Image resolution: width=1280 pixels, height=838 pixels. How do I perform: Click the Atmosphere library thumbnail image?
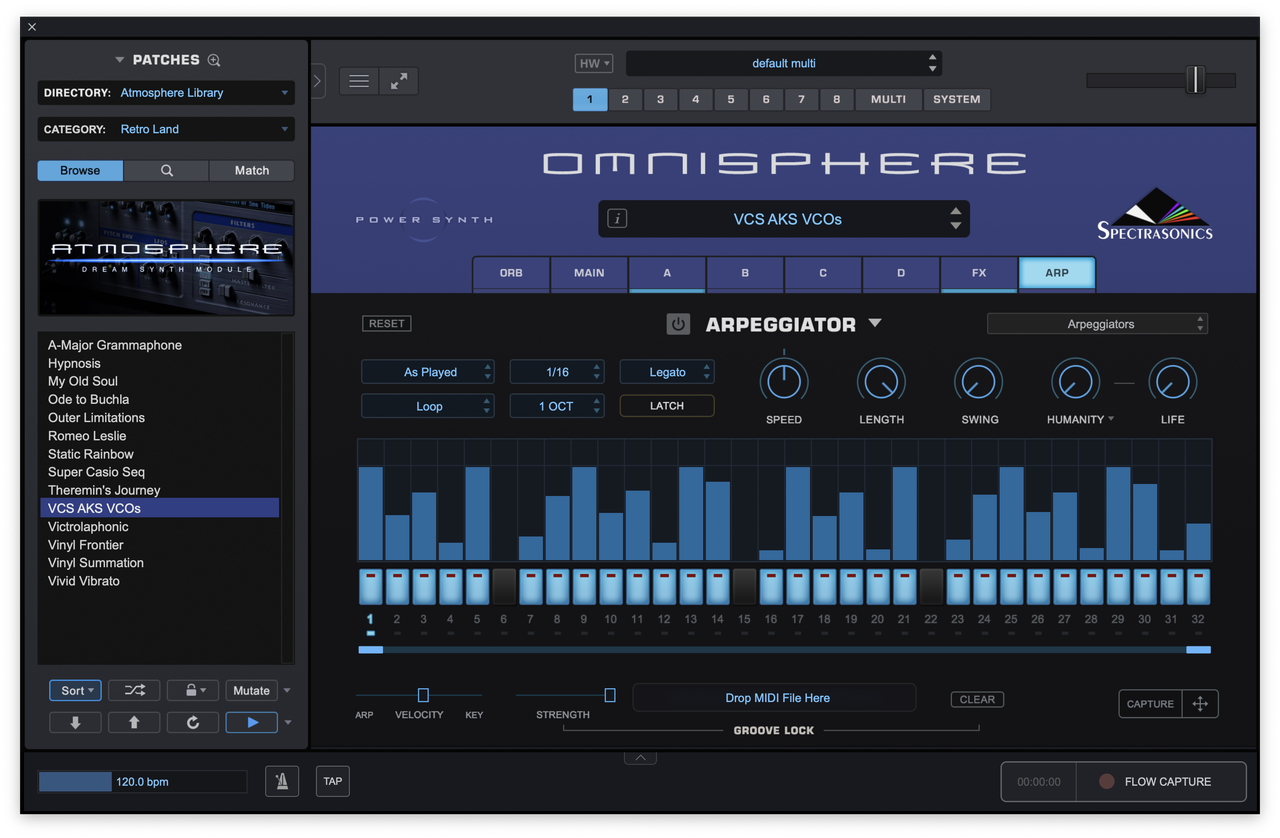click(x=166, y=257)
